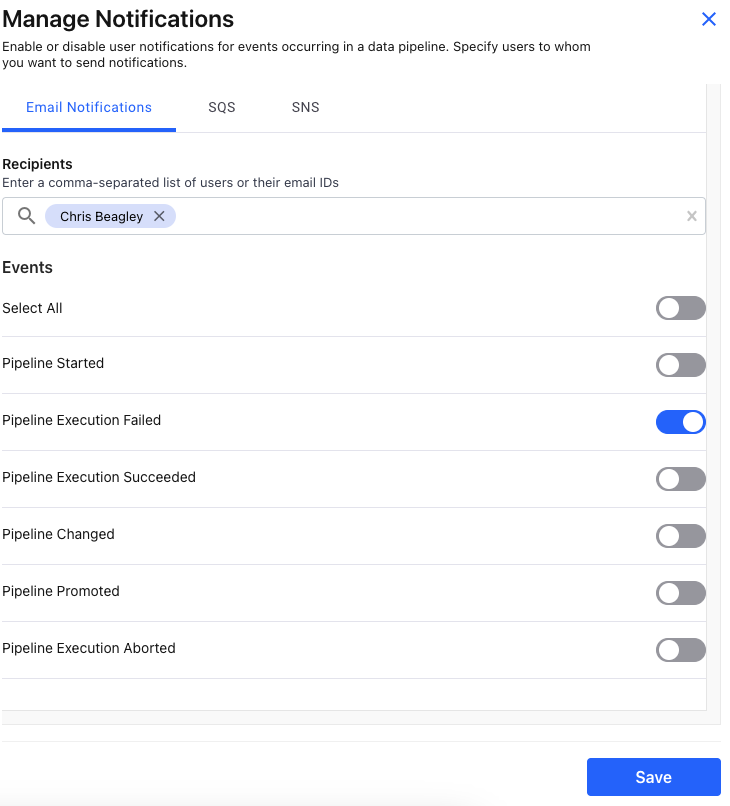Image resolution: width=730 pixels, height=806 pixels.
Task: Click inside the Recipients input field
Action: [420, 216]
